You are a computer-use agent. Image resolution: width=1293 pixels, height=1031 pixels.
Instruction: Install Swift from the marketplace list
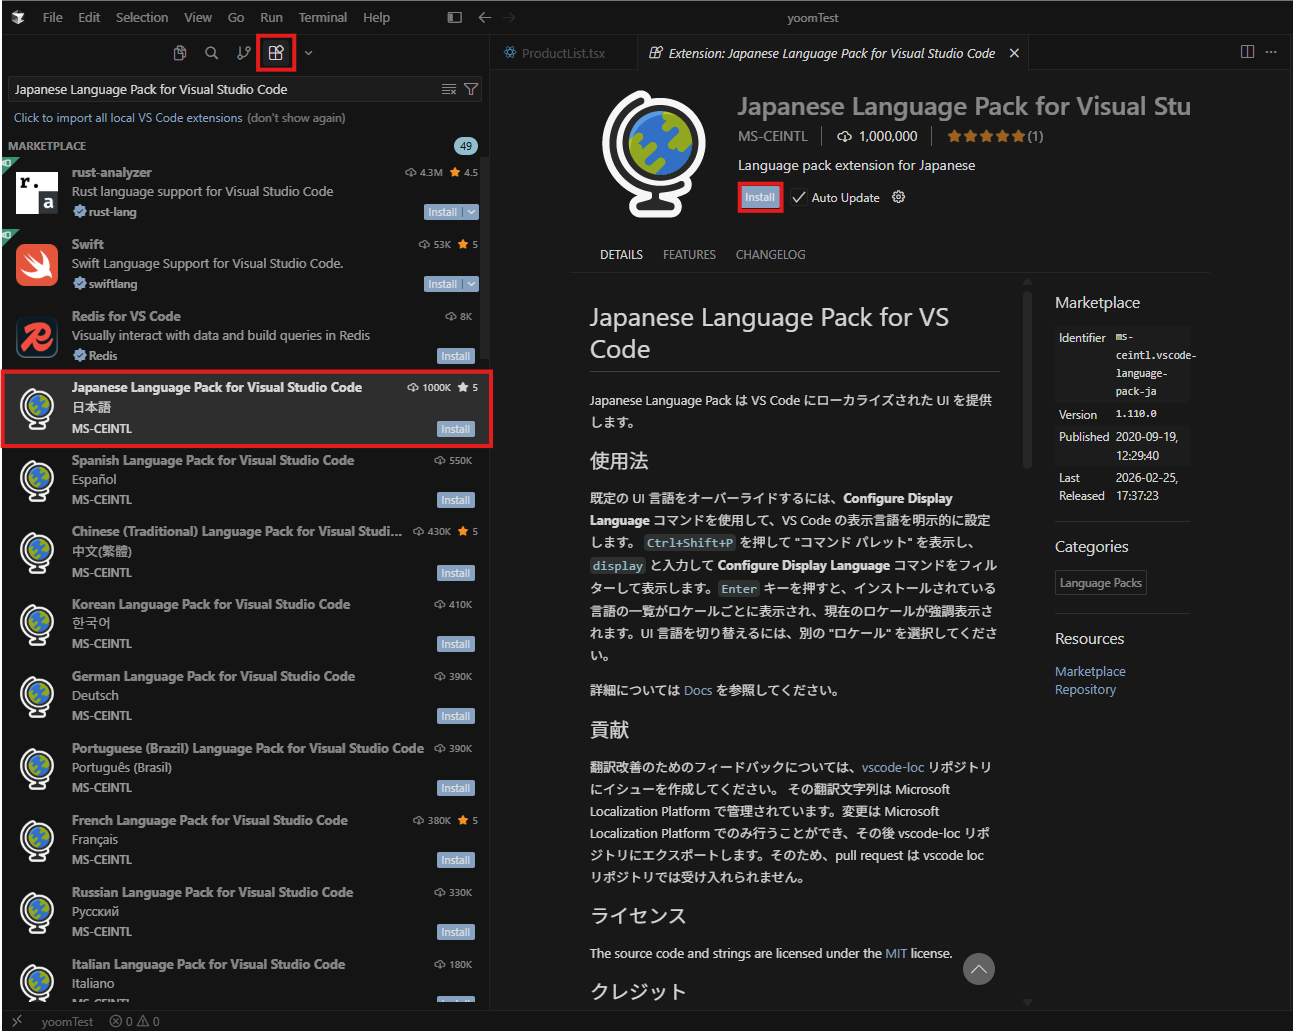(443, 284)
